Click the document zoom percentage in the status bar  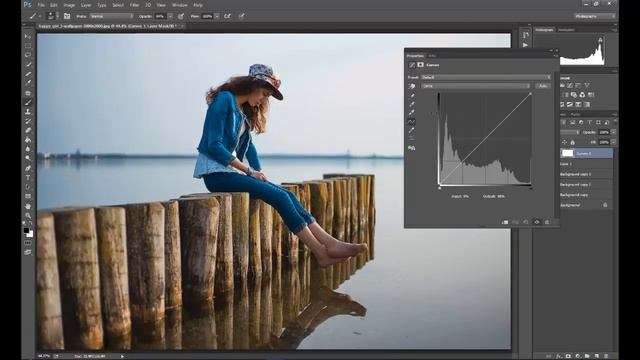(x=43, y=356)
